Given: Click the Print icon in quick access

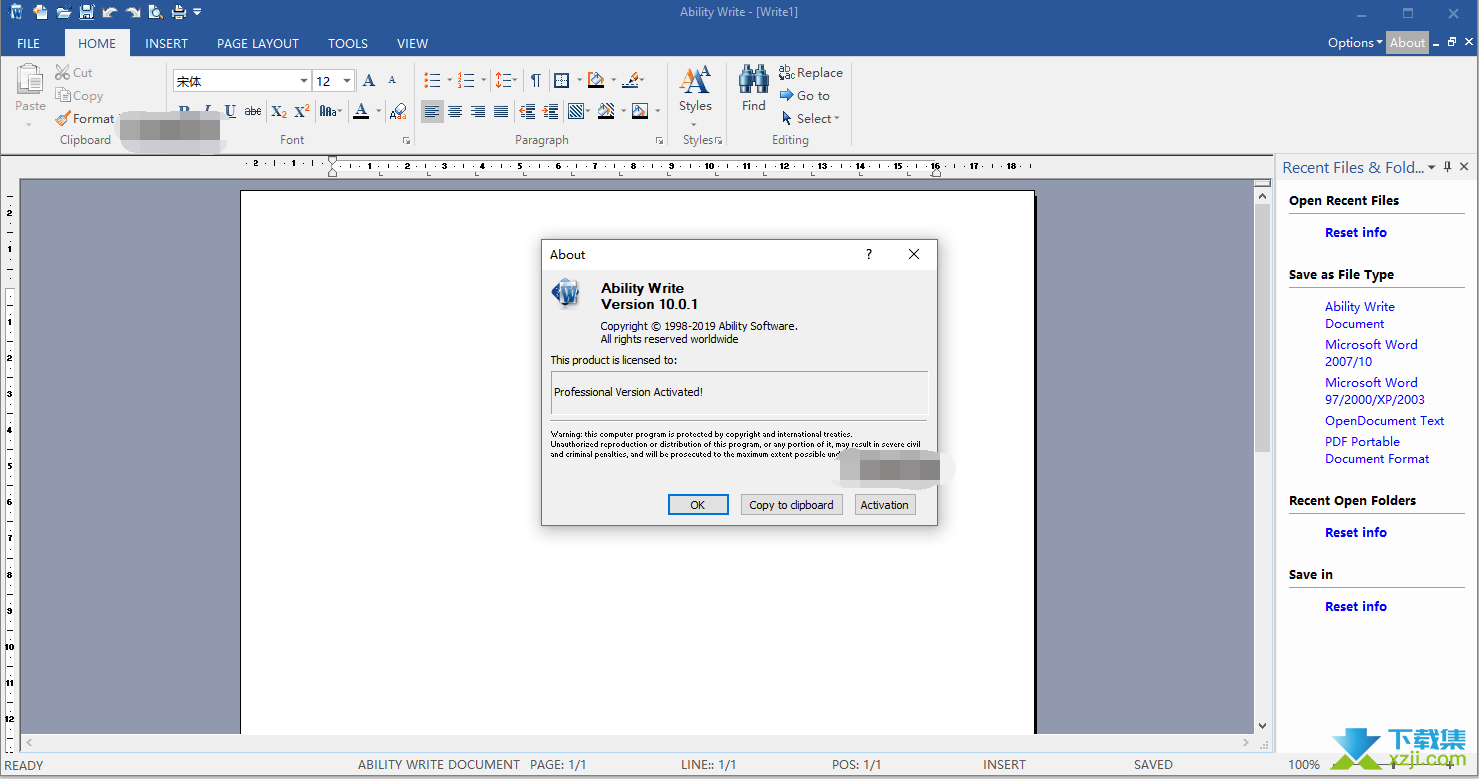Looking at the screenshot, I should tap(178, 12).
